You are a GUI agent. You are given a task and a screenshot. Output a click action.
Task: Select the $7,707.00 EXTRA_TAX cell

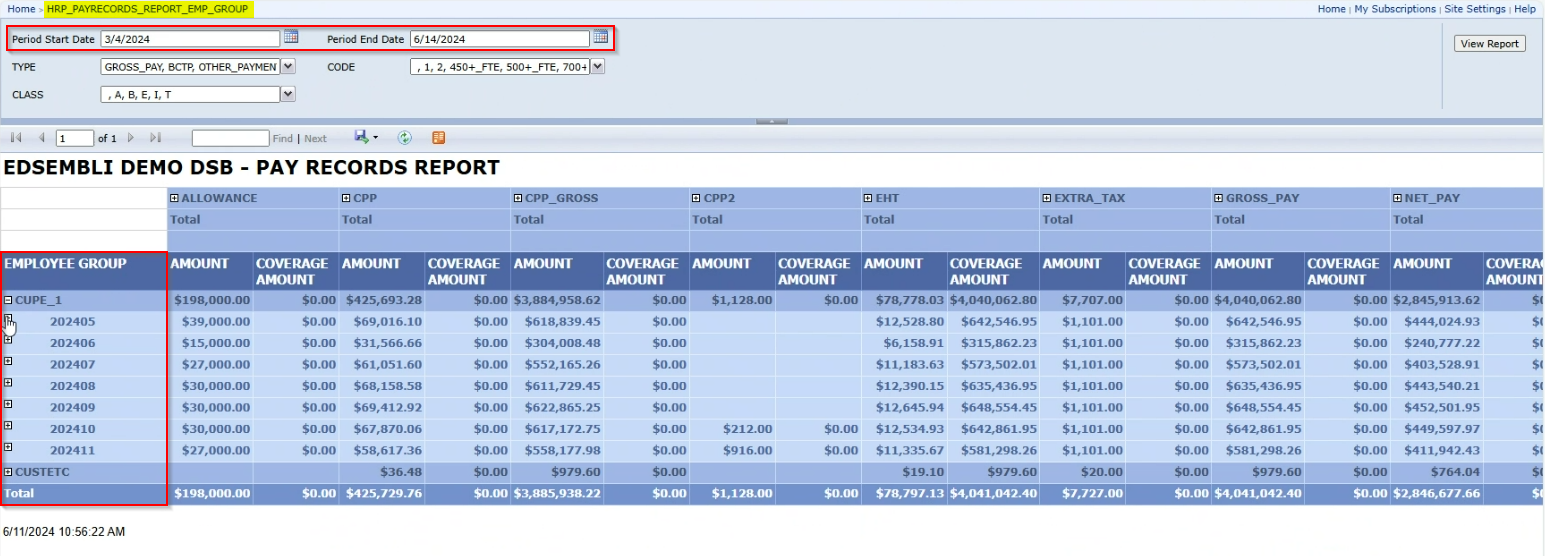[1083, 300]
